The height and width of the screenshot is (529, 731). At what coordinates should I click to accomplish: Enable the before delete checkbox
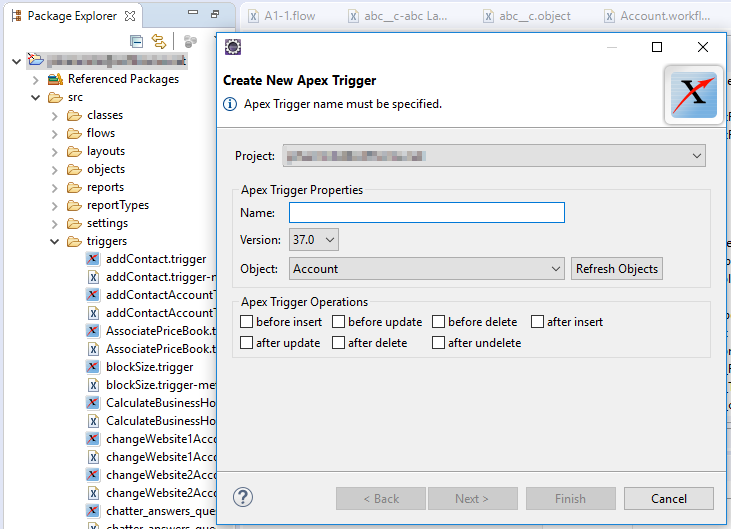tap(438, 322)
